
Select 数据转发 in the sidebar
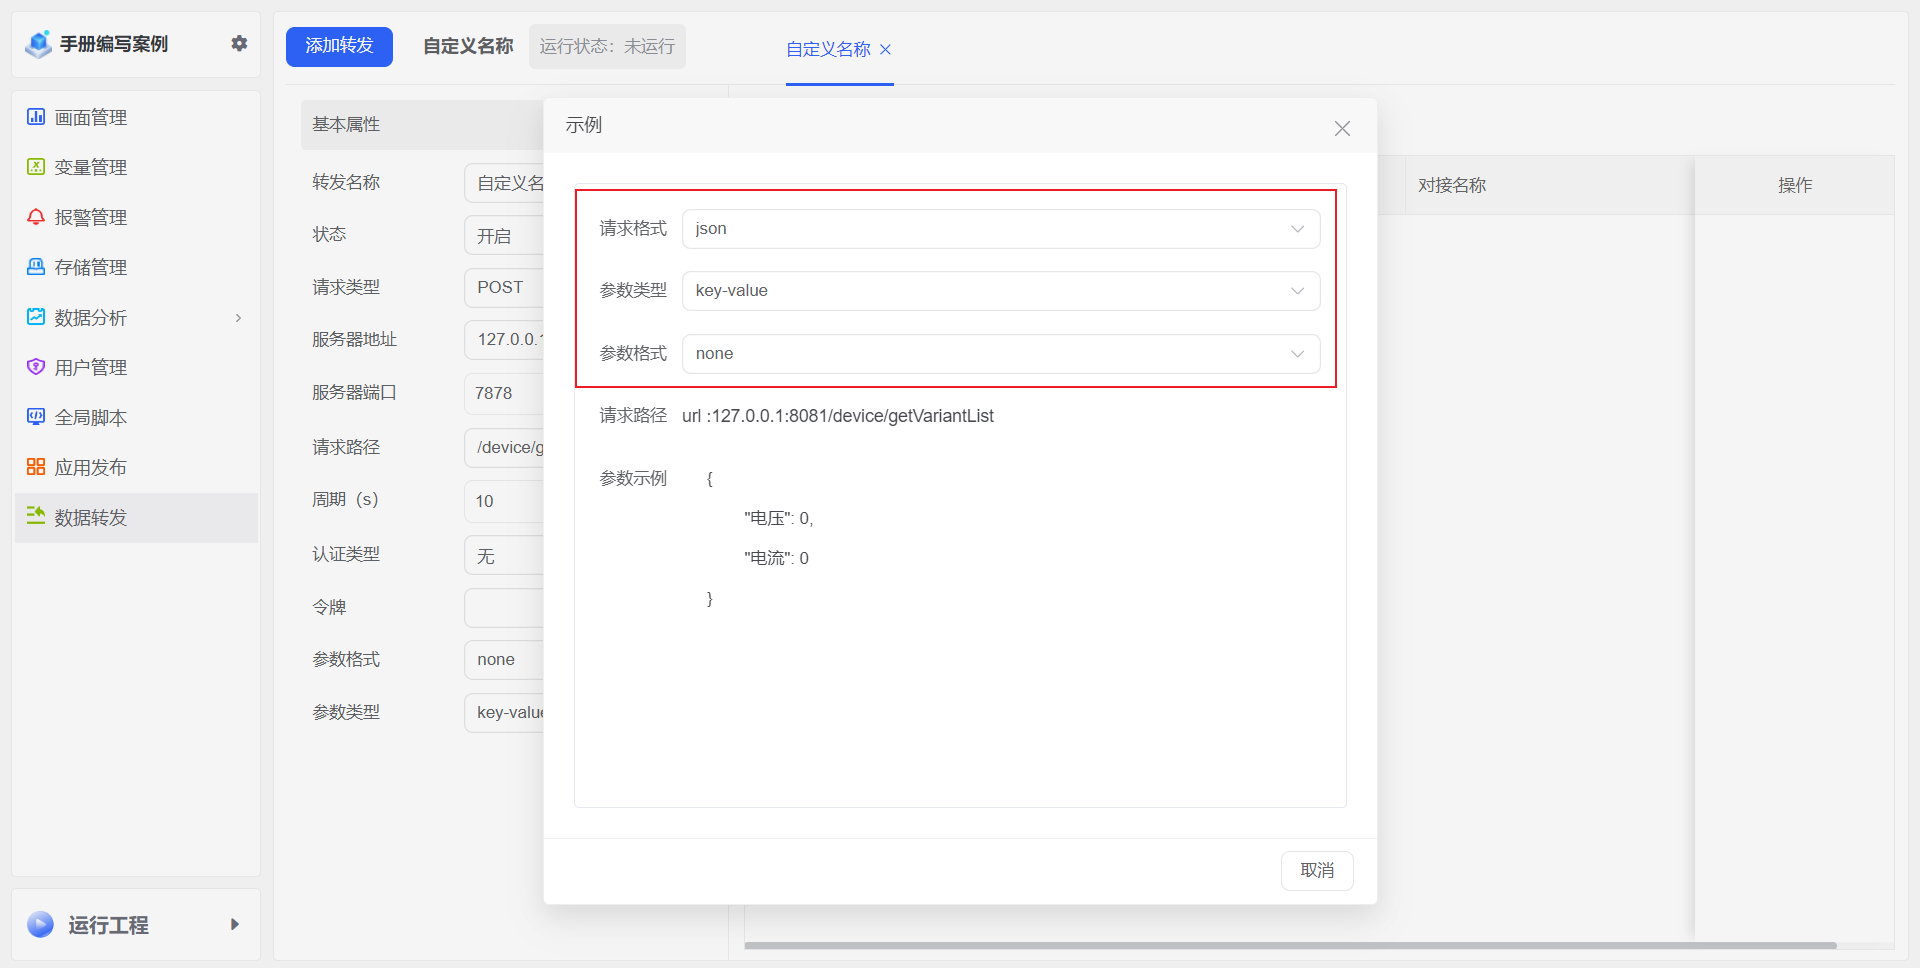(91, 517)
